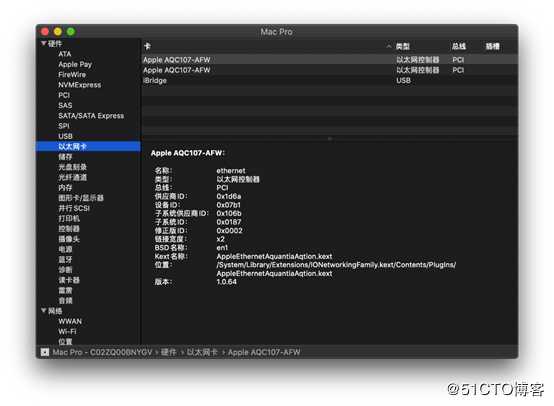Image resolution: width=554 pixels, height=406 pixels.
Task: Select 读卡器 in the sidebar
Action: pos(69,280)
